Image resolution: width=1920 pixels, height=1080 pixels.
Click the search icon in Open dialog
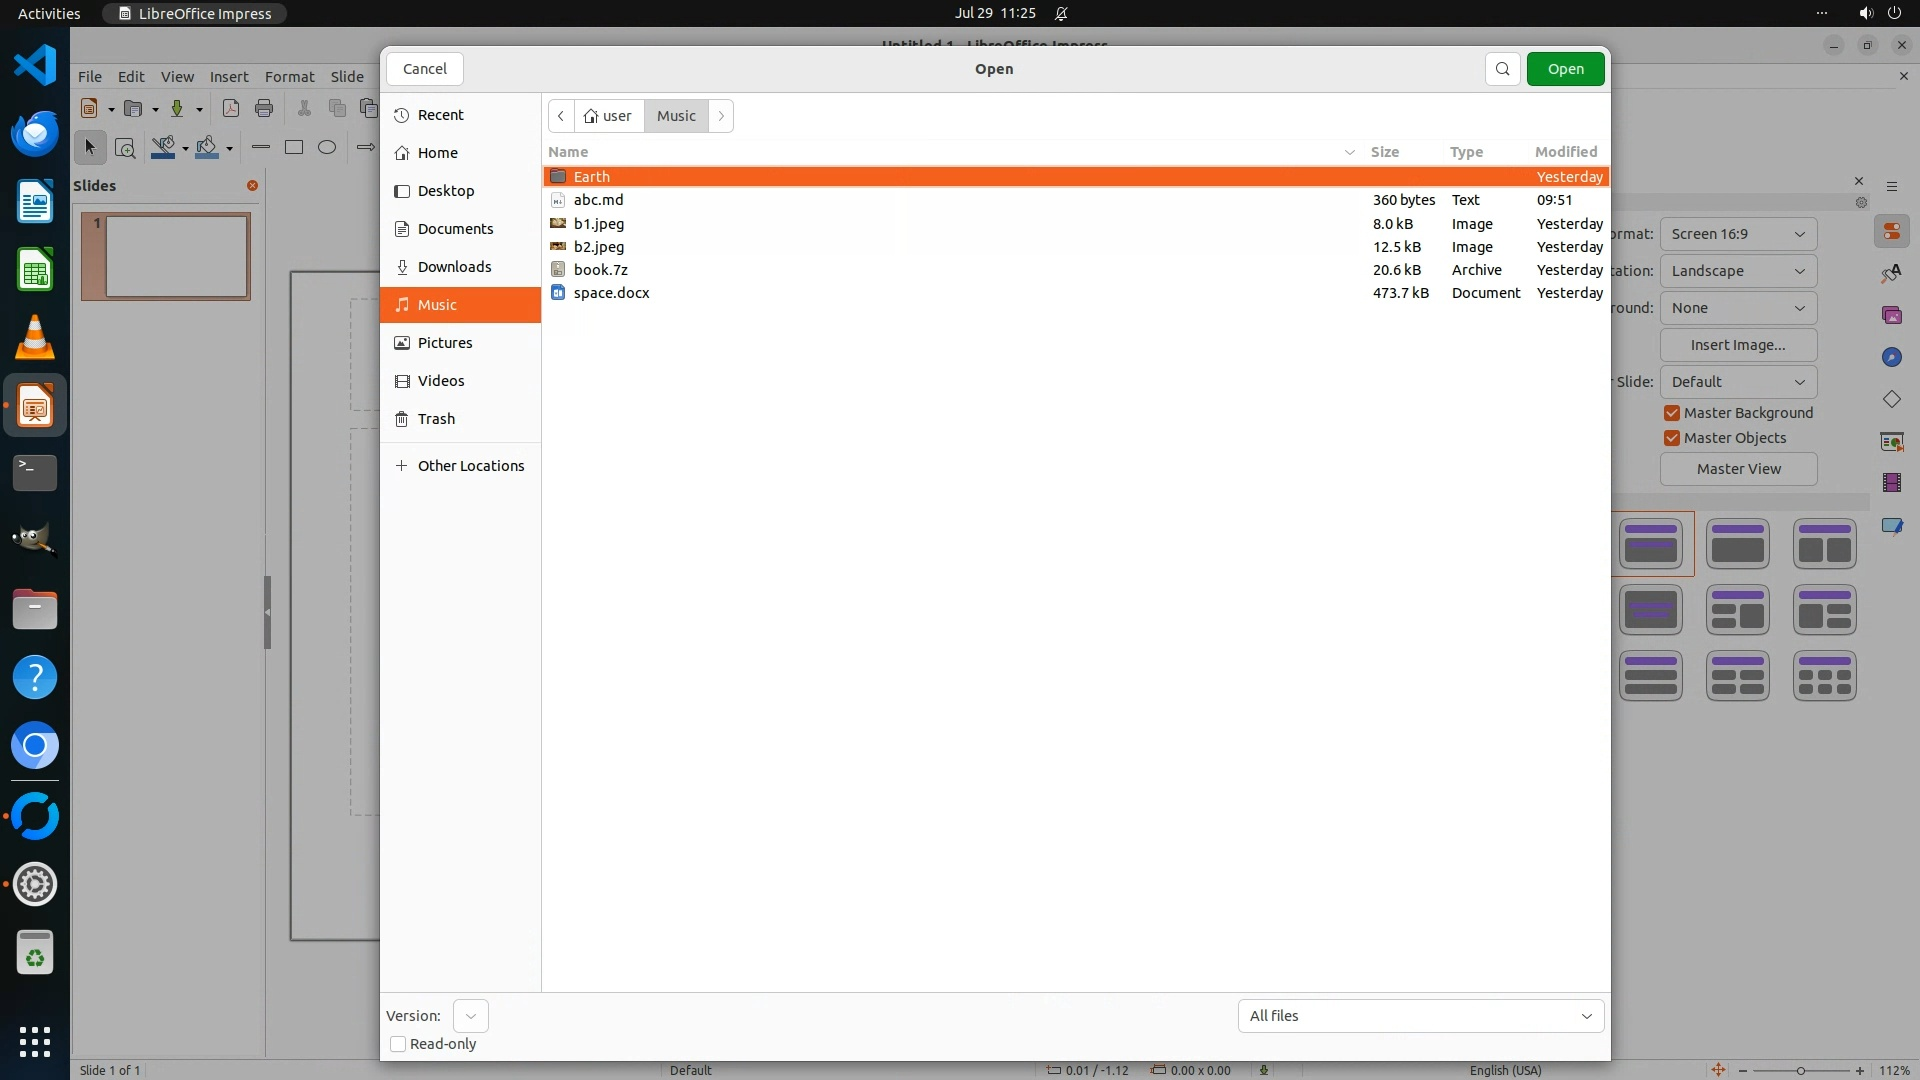click(x=1502, y=69)
